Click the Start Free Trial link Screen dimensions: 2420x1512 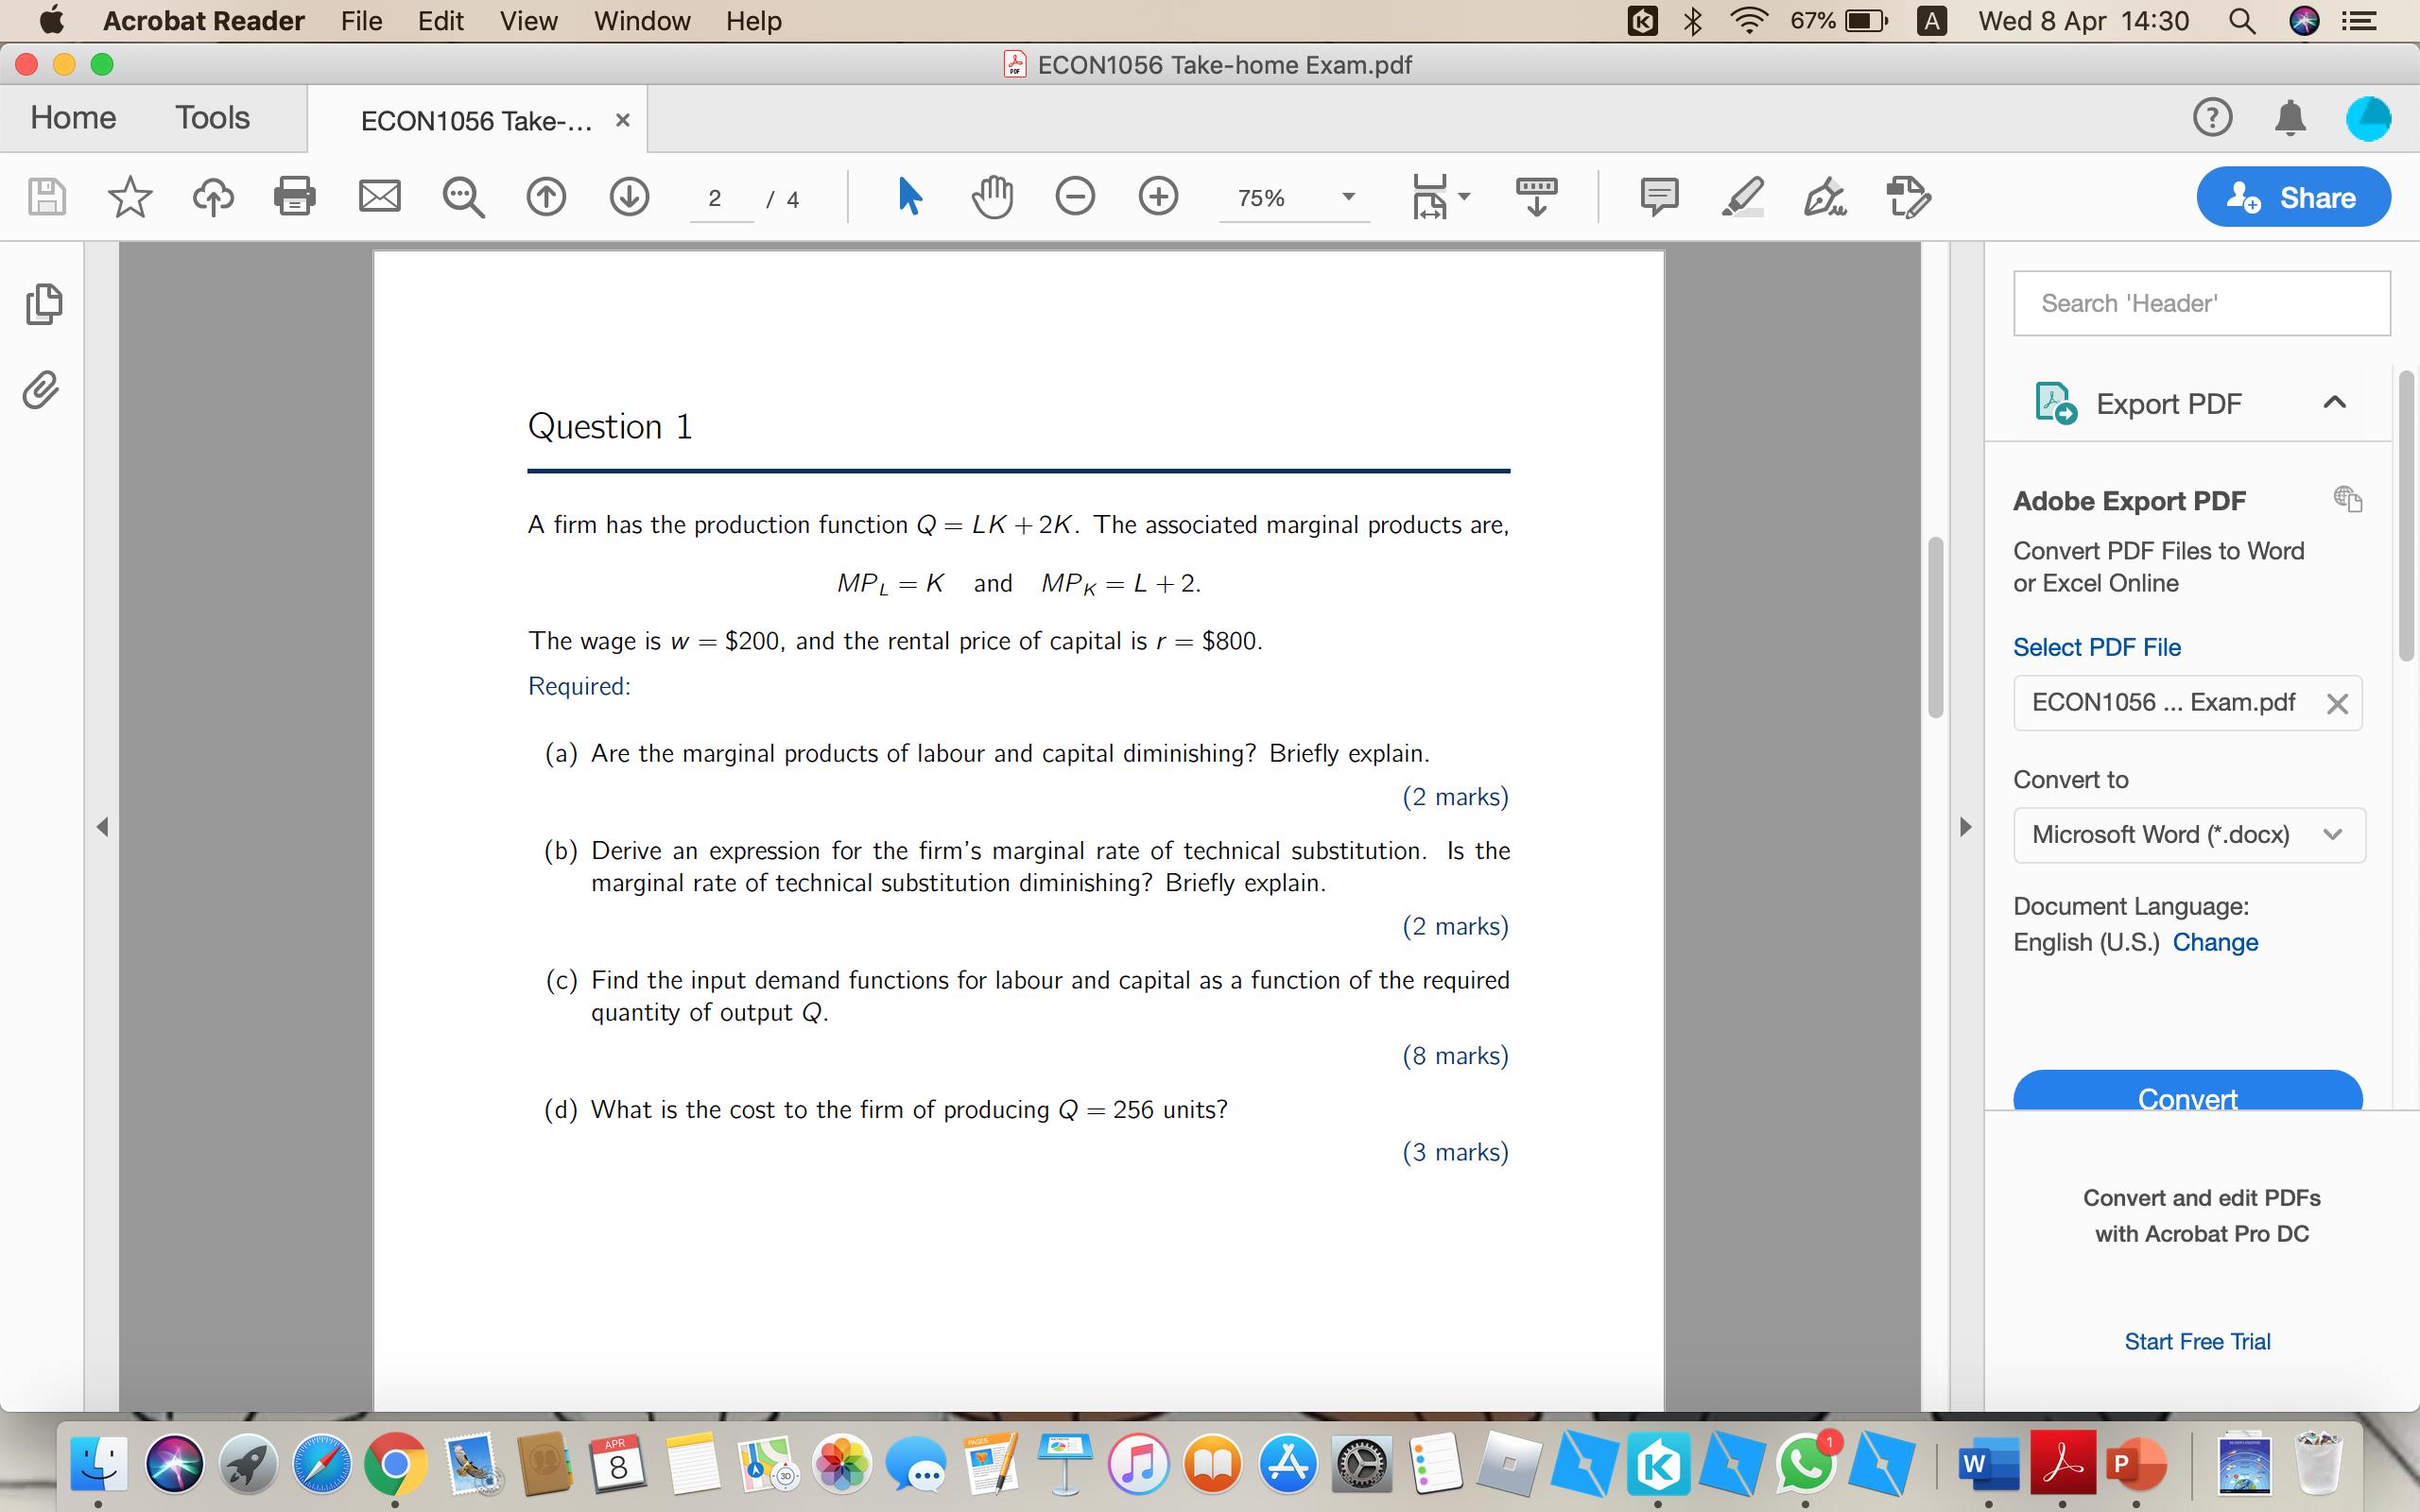2197,1341
